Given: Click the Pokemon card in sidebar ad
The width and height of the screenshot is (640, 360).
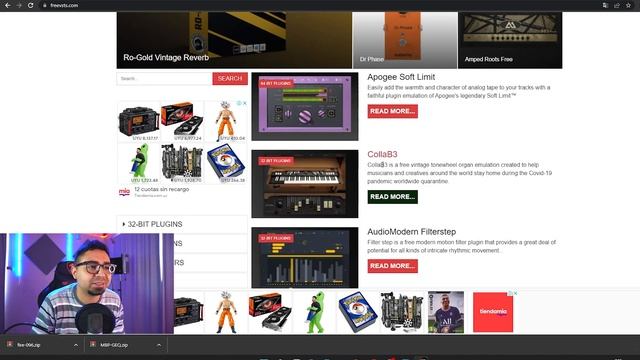Looking at the screenshot, I should (x=226, y=163).
